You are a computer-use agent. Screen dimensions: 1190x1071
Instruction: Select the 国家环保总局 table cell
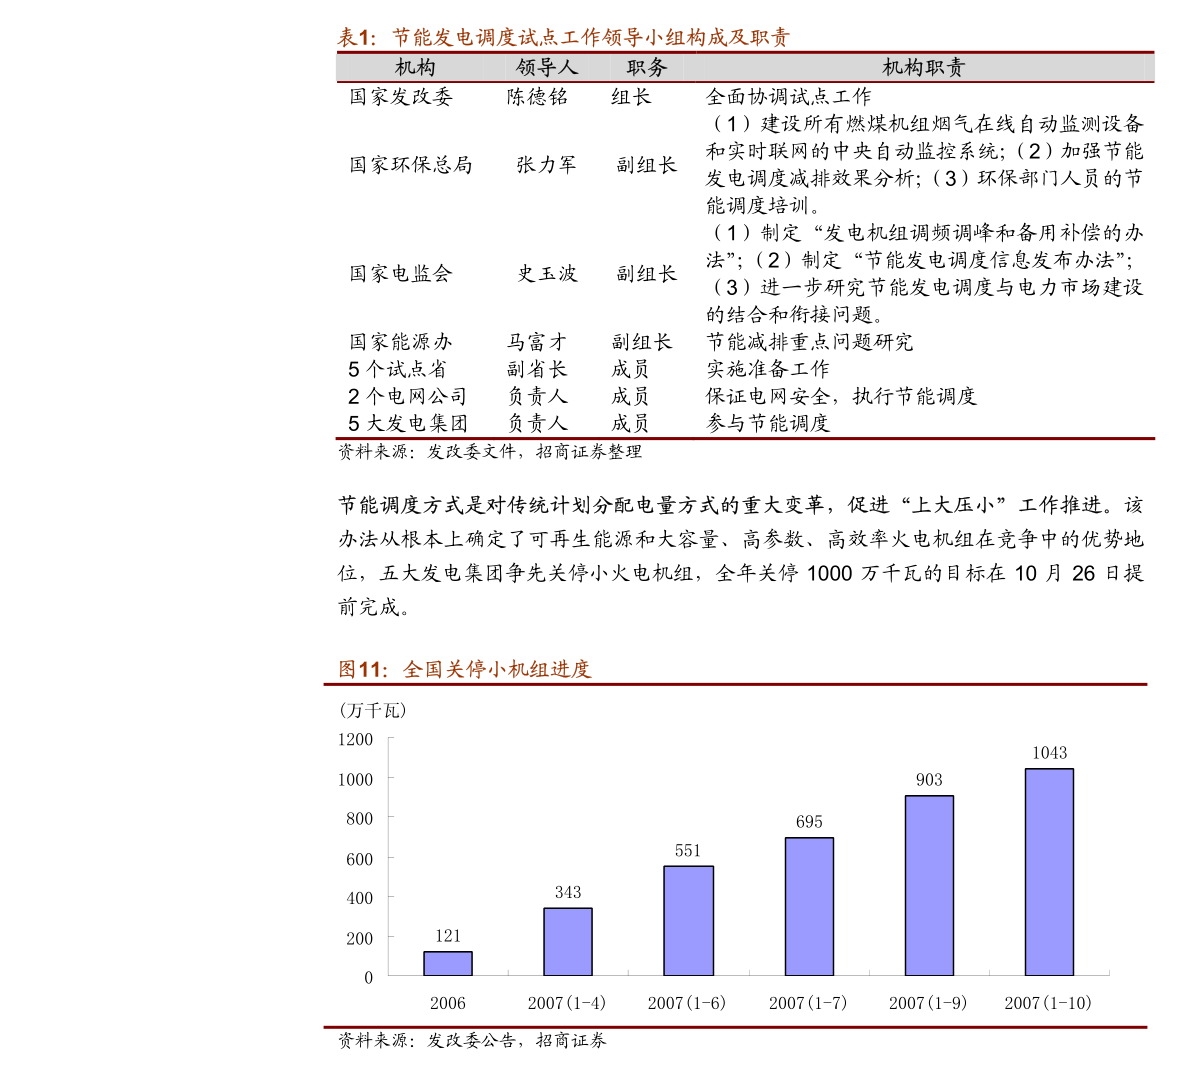pos(411,165)
